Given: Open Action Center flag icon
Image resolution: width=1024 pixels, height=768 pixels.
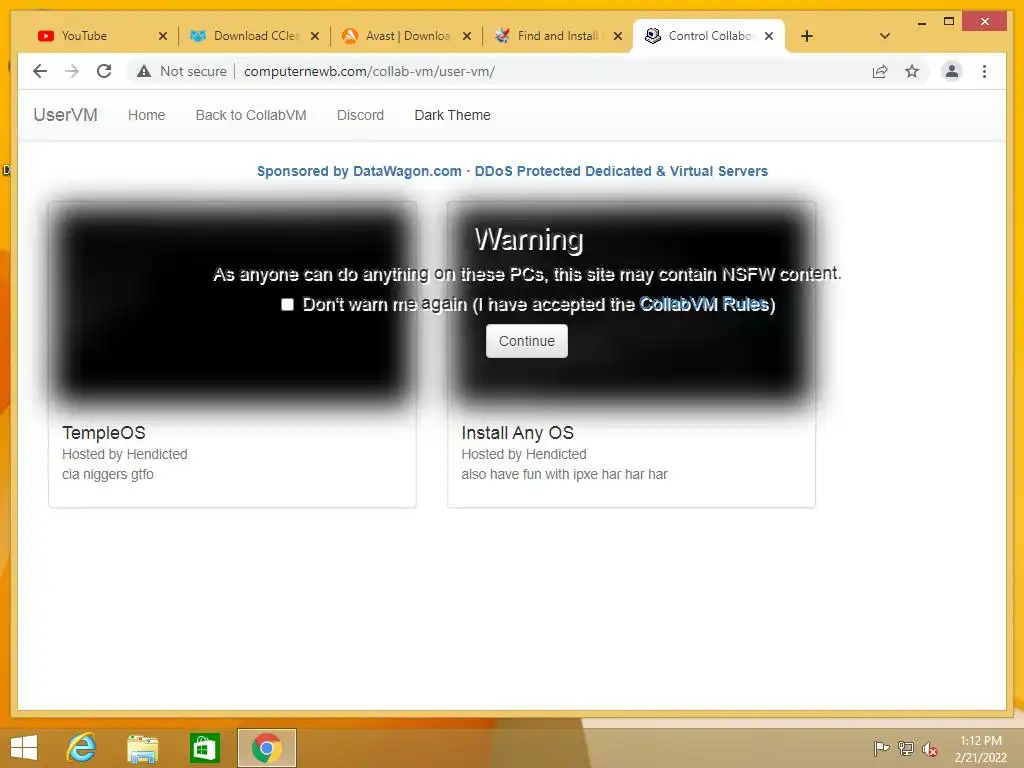Looking at the screenshot, I should pos(881,748).
